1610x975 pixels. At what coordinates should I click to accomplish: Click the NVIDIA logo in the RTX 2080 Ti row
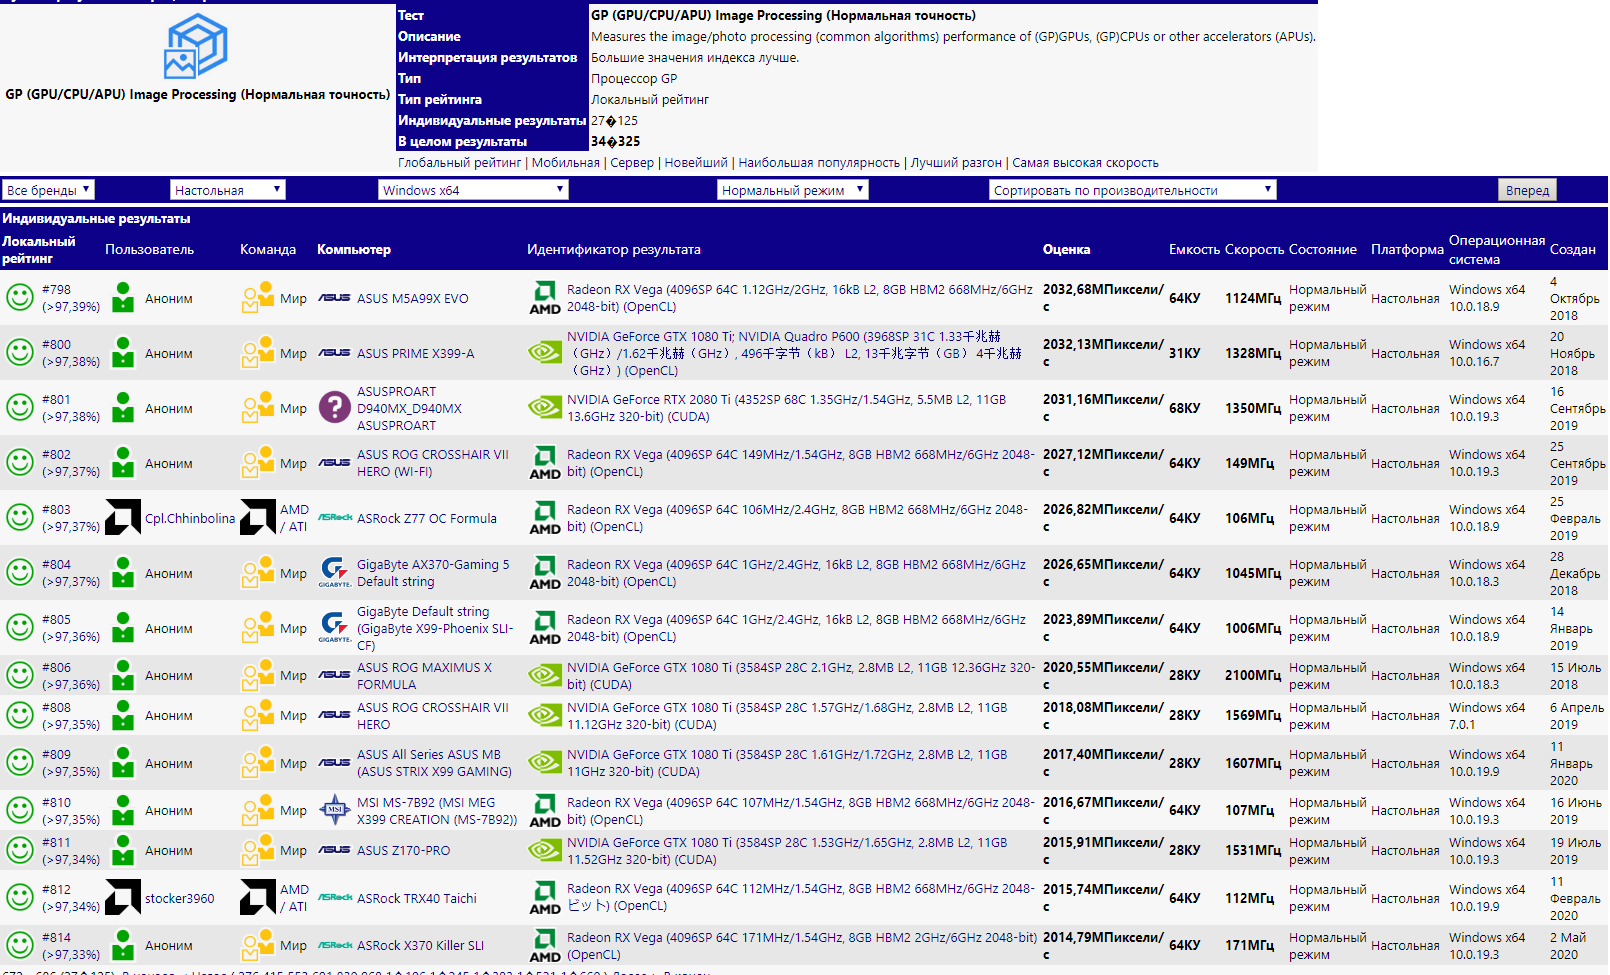(545, 408)
